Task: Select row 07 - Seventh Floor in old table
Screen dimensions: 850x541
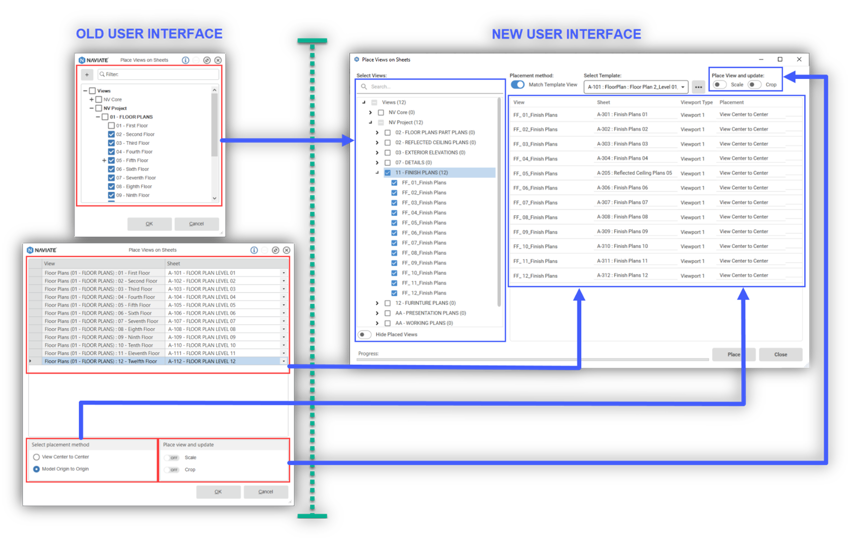Action: (x=157, y=321)
